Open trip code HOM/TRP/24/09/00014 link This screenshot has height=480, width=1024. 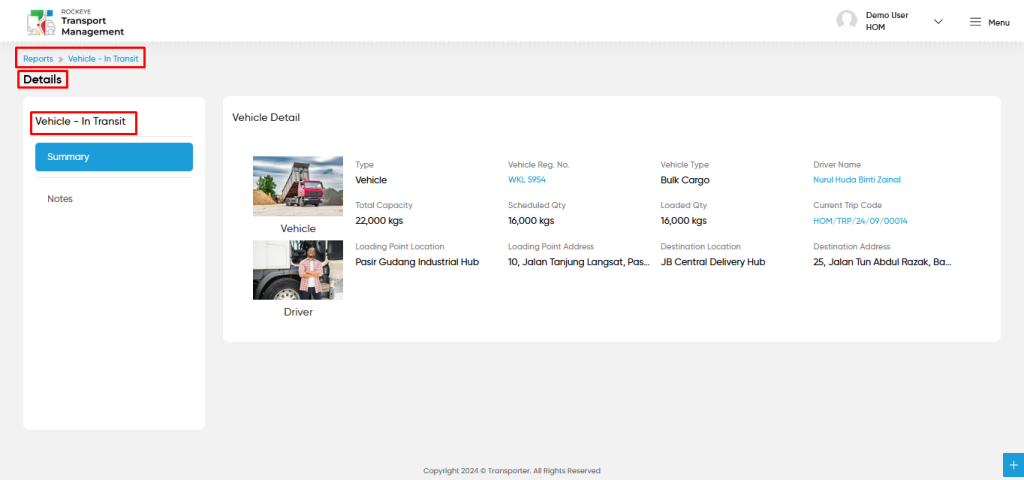pos(860,221)
